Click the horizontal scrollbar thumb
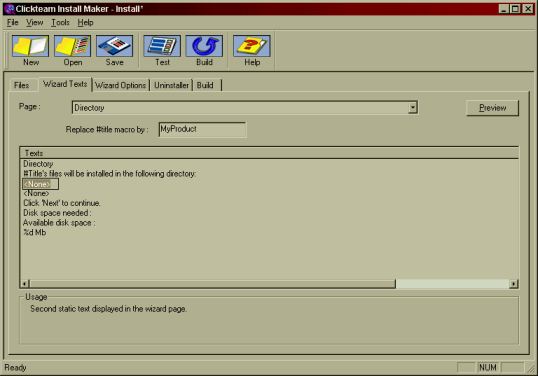The height and width of the screenshot is (376, 538). pyautogui.click(x=212, y=284)
